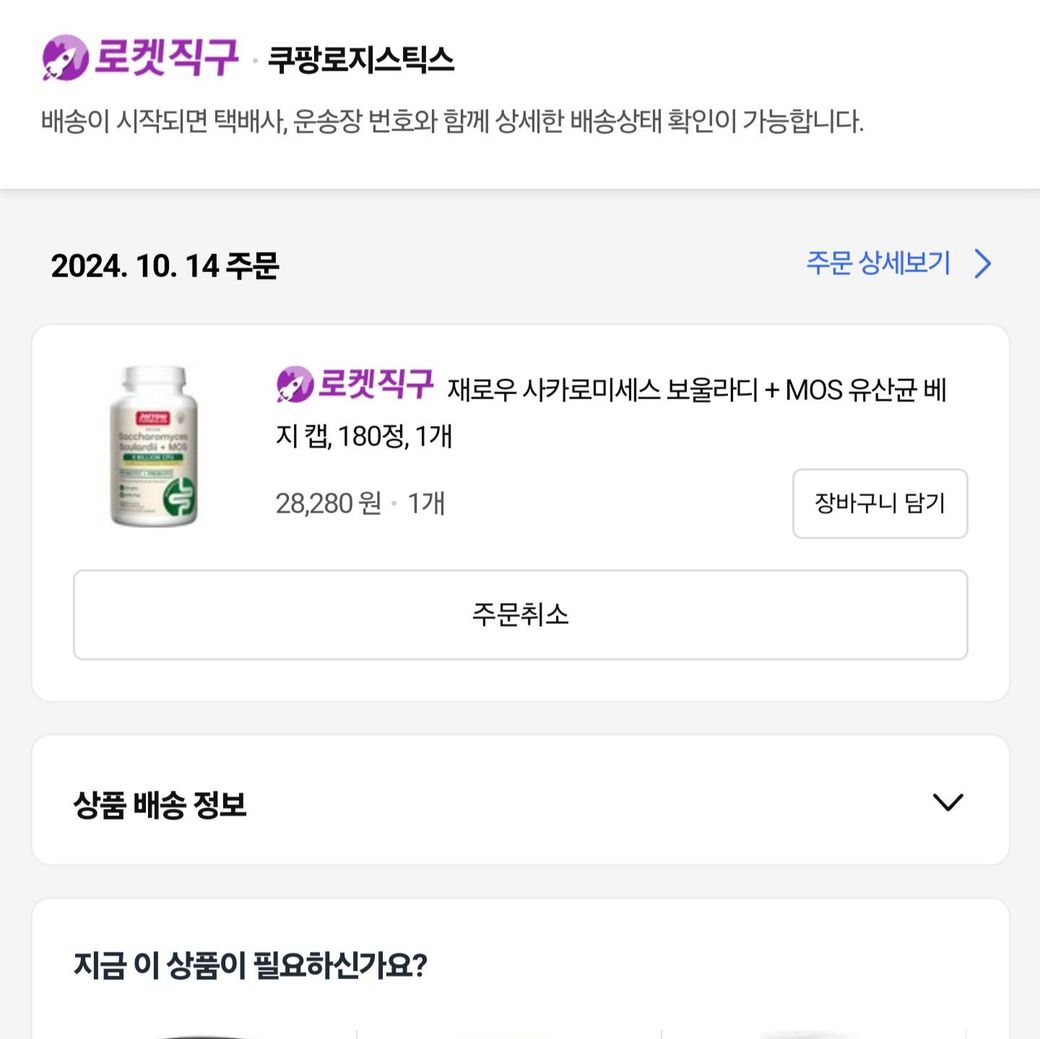Open the first recommended product card on the left
Screen dimensions: 1040x1039
pyautogui.click(x=195, y=1030)
